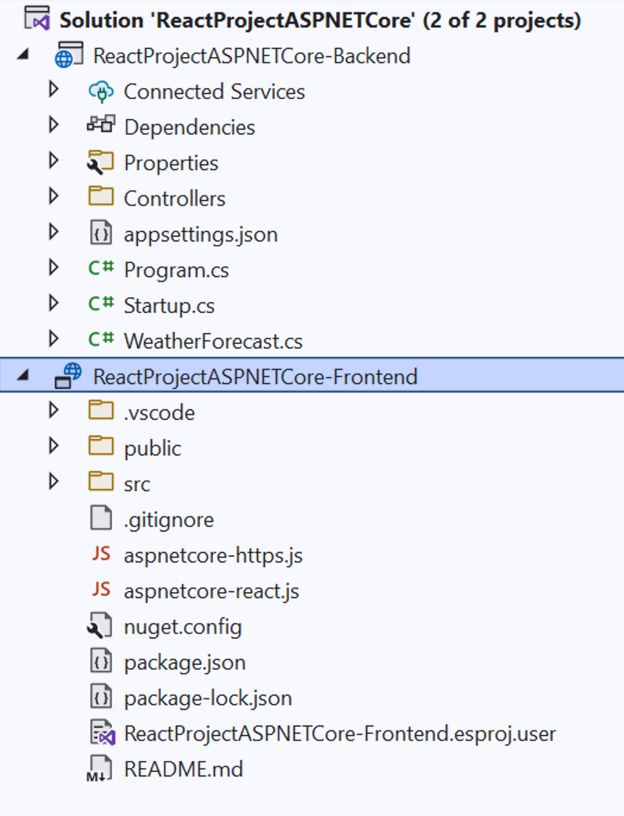Click the appsettings.json braces icon

point(101,233)
